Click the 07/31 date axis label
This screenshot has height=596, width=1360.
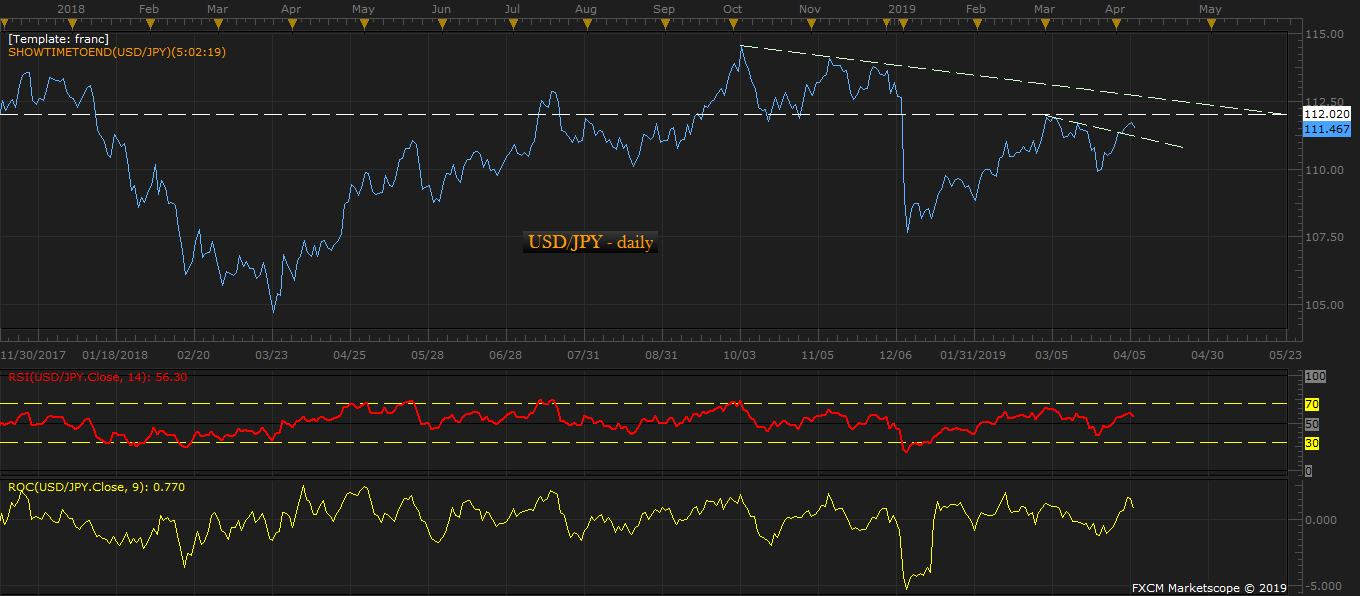click(583, 354)
